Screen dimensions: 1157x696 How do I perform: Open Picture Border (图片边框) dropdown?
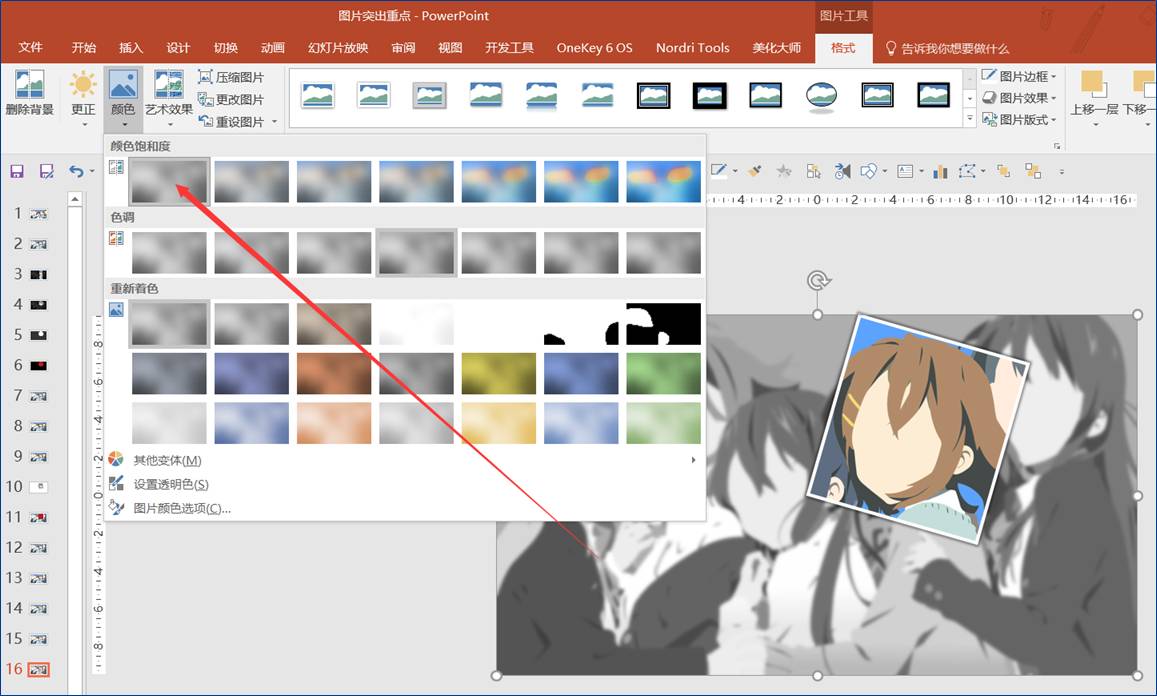(1019, 75)
